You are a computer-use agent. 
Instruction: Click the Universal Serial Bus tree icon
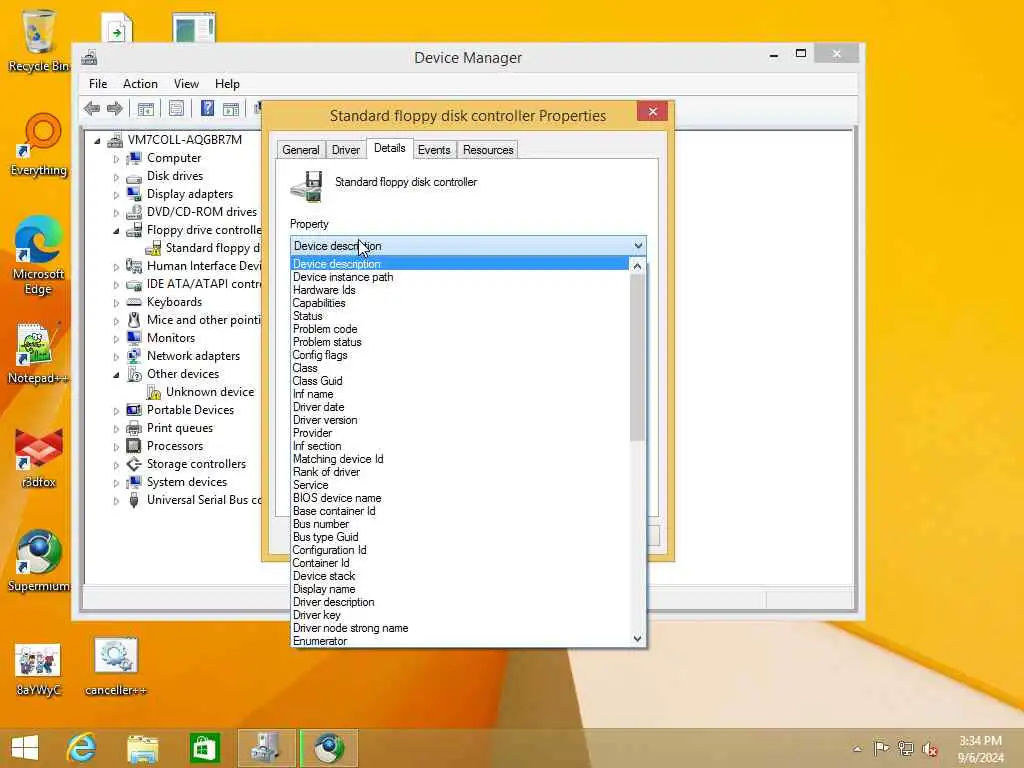tap(134, 500)
